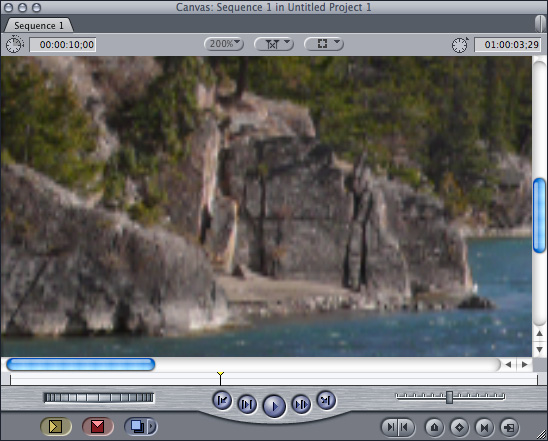This screenshot has height=441, width=548.
Task: Click Play In to Out button
Action: [247, 404]
